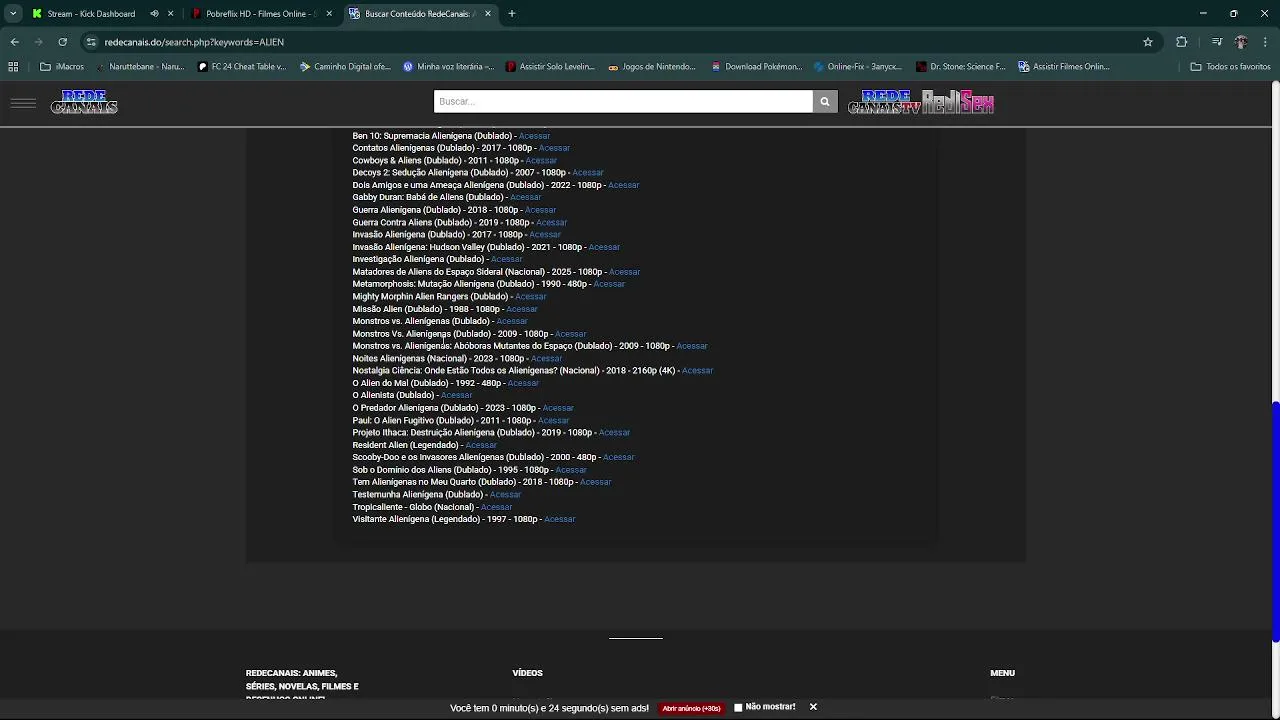Viewport: 1280px width, 720px height.
Task: Click the VÍDEOS footer heading
Action: point(527,673)
